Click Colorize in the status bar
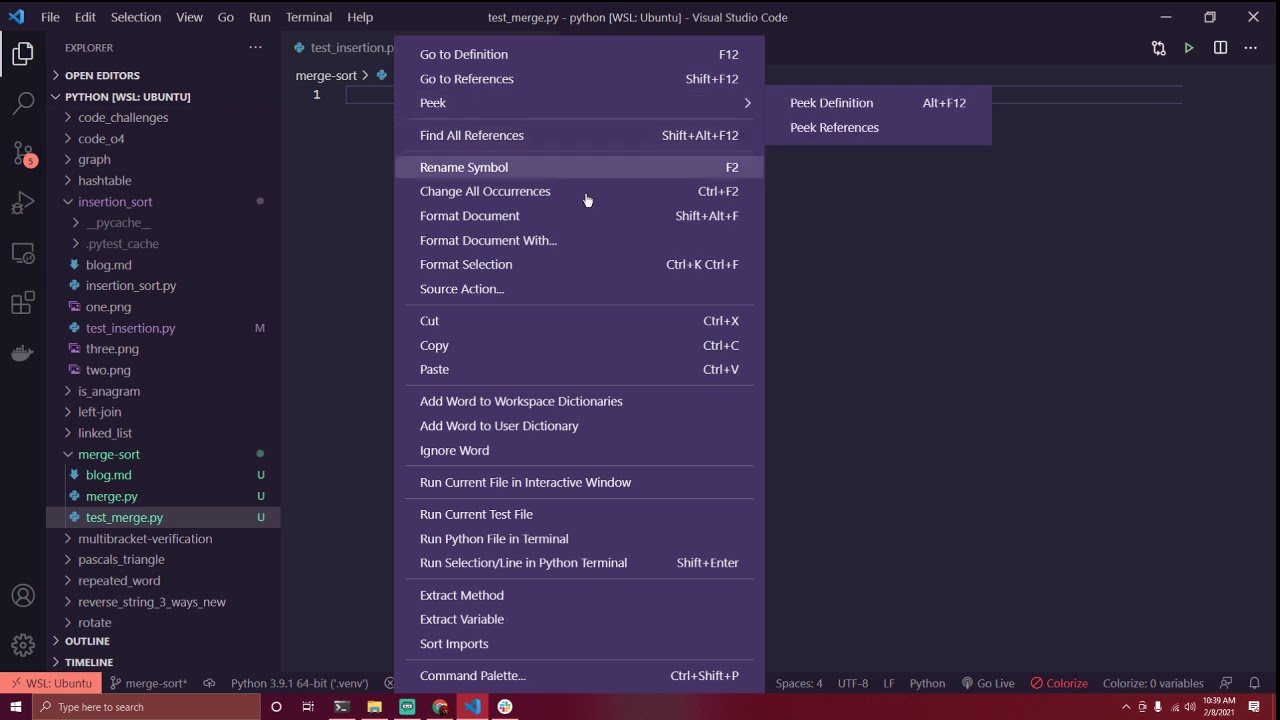Viewport: 1280px width, 720px height. (x=1059, y=683)
